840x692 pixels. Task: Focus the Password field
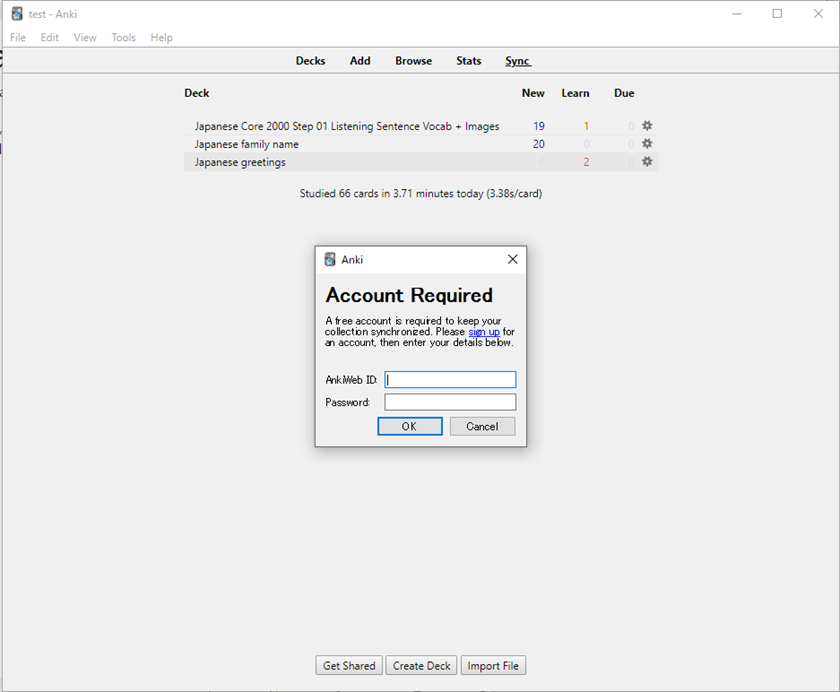coord(450,402)
